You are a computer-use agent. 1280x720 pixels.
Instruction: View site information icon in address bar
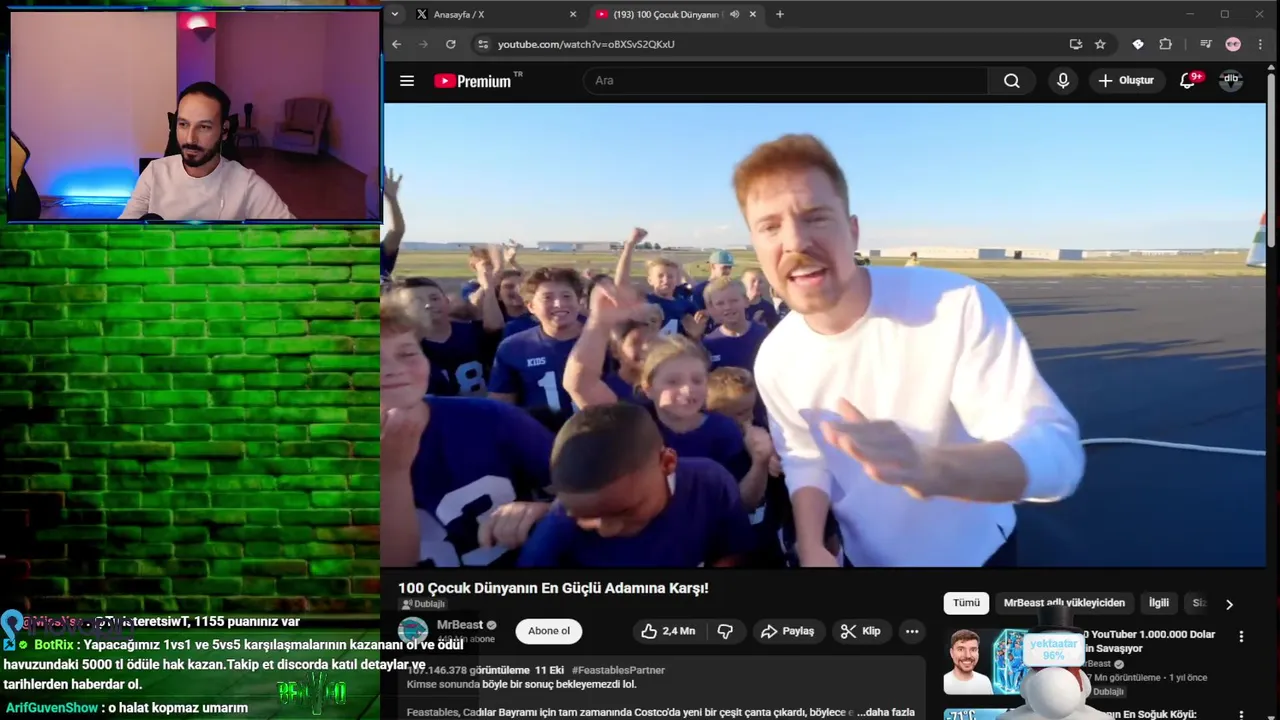[483, 44]
